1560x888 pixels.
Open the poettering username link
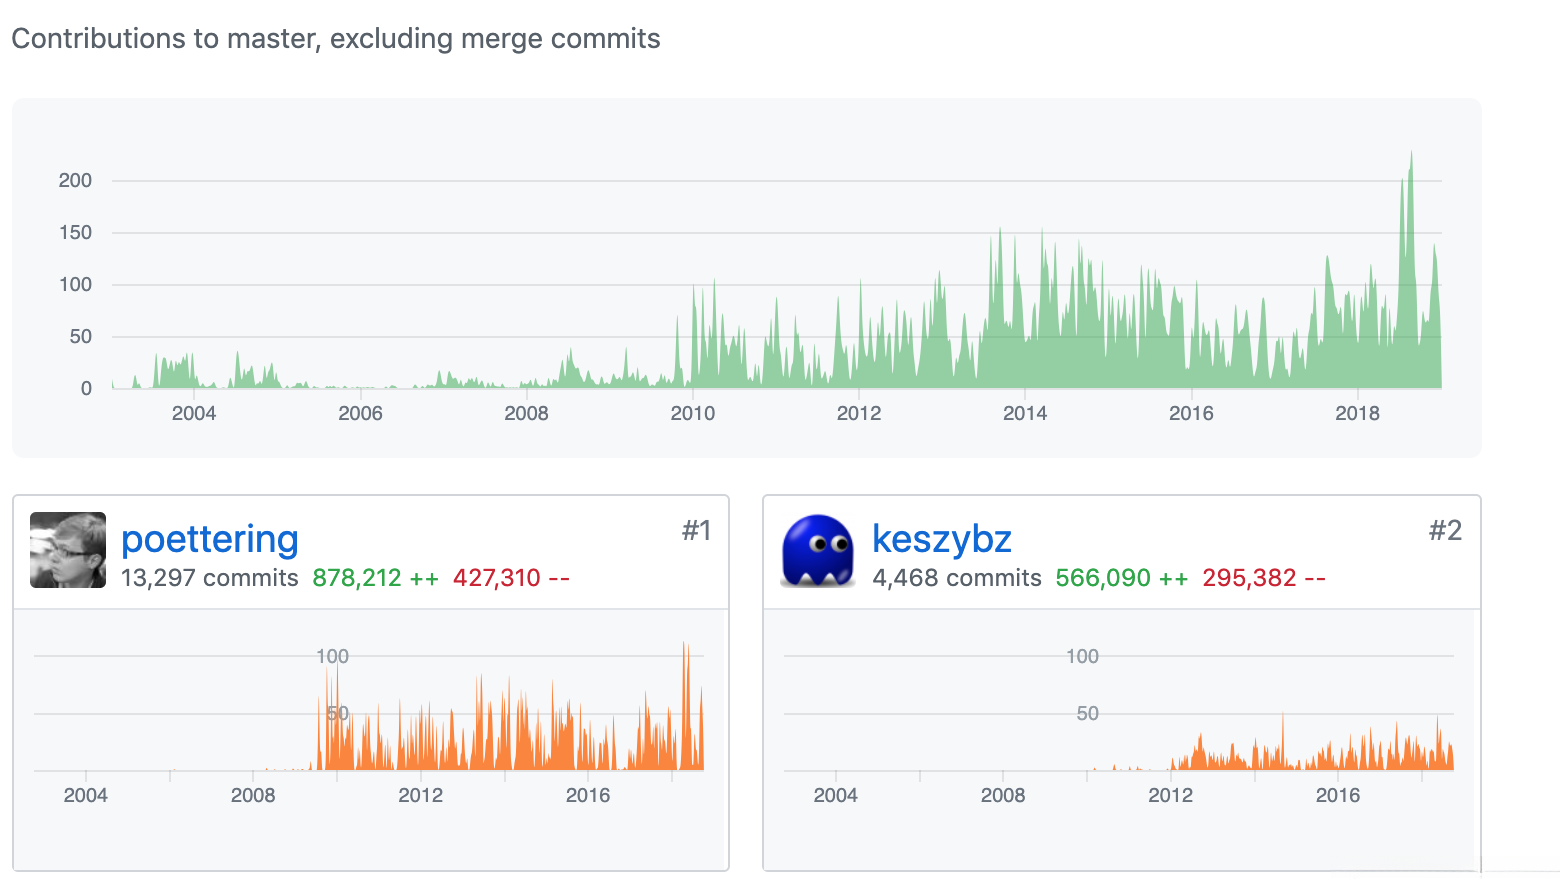tap(210, 539)
